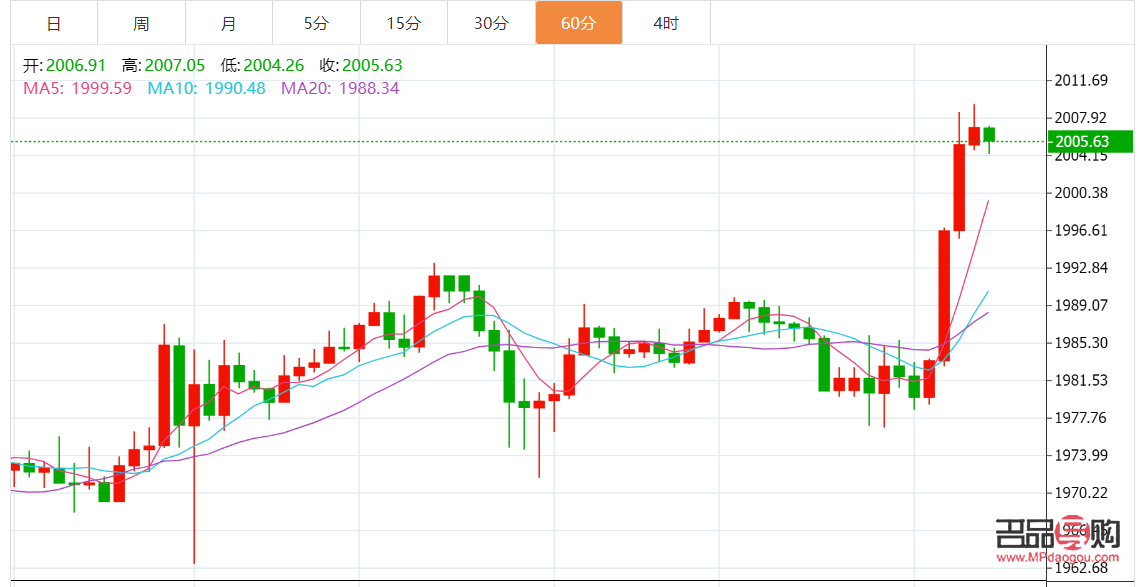Select the 30分 timeframe tab
This screenshot has height=587, width=1143.
pos(491,23)
